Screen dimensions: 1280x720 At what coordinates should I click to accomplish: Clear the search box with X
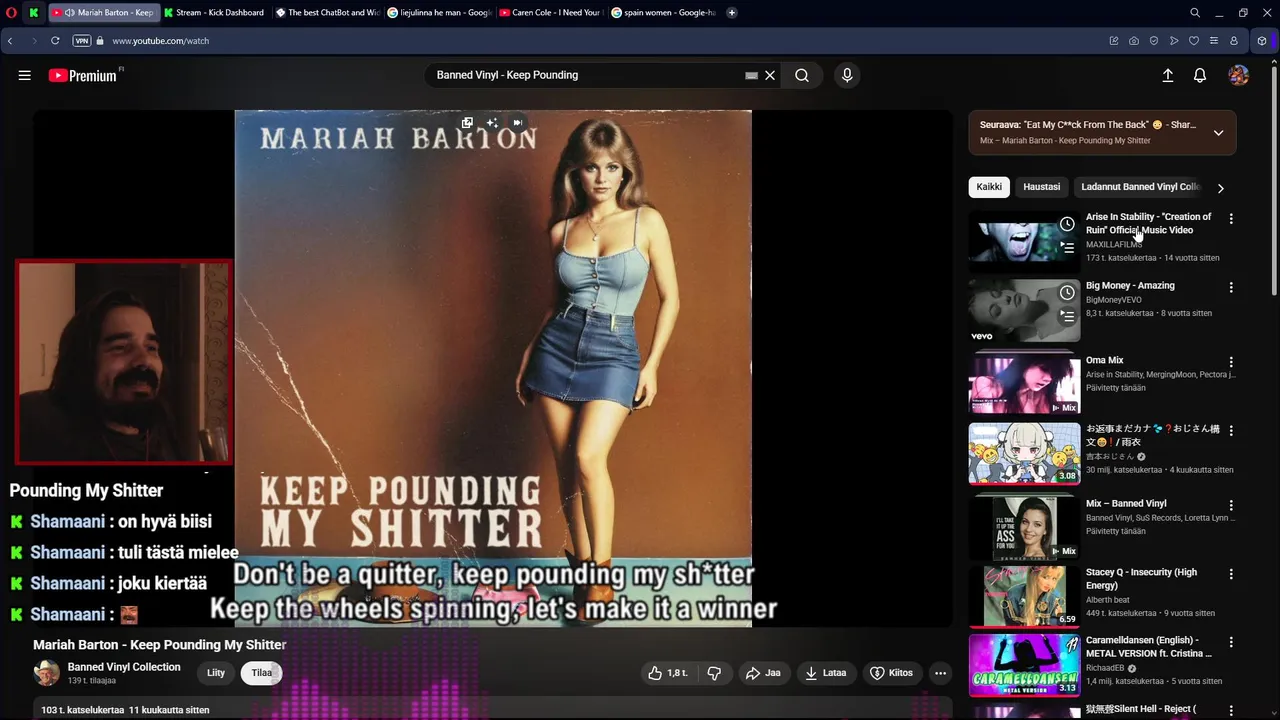770,75
